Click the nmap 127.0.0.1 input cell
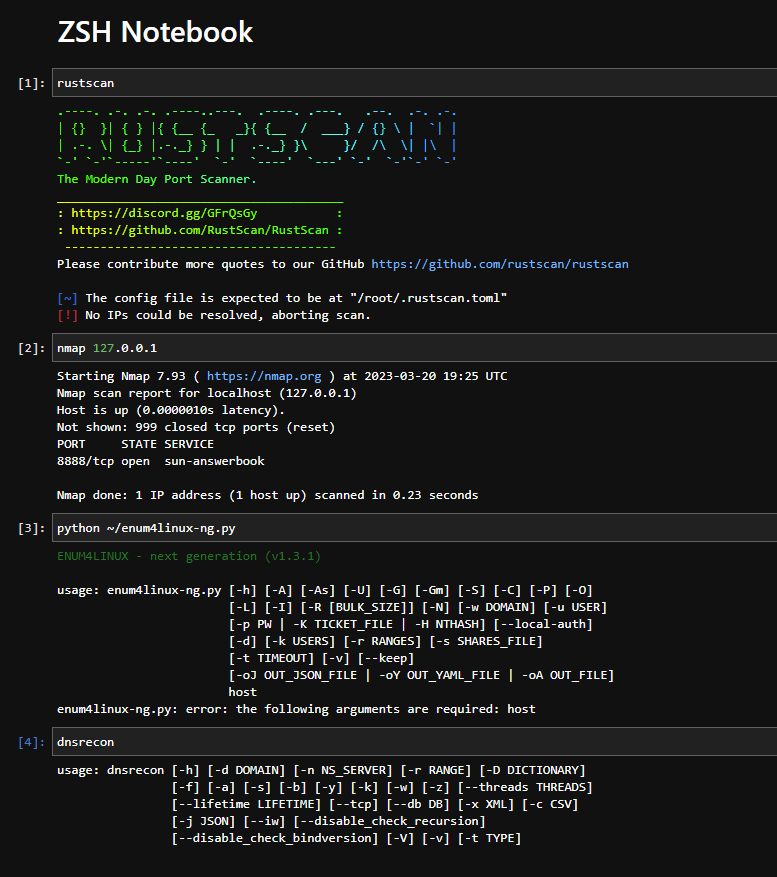 (415, 348)
